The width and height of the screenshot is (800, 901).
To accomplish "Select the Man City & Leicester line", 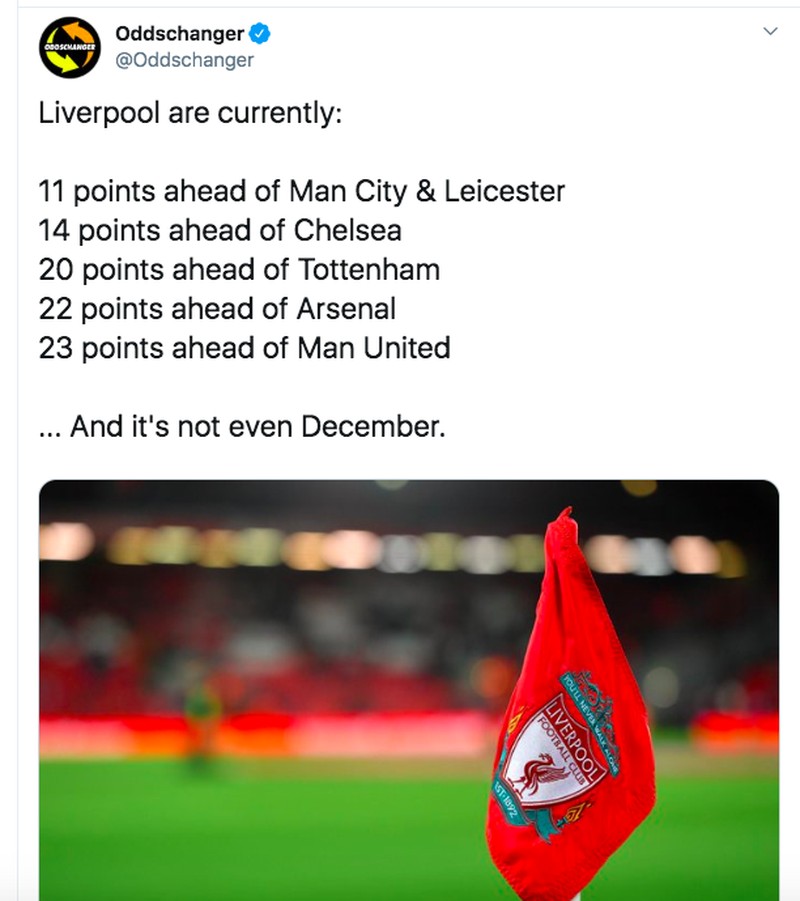I will (301, 191).
